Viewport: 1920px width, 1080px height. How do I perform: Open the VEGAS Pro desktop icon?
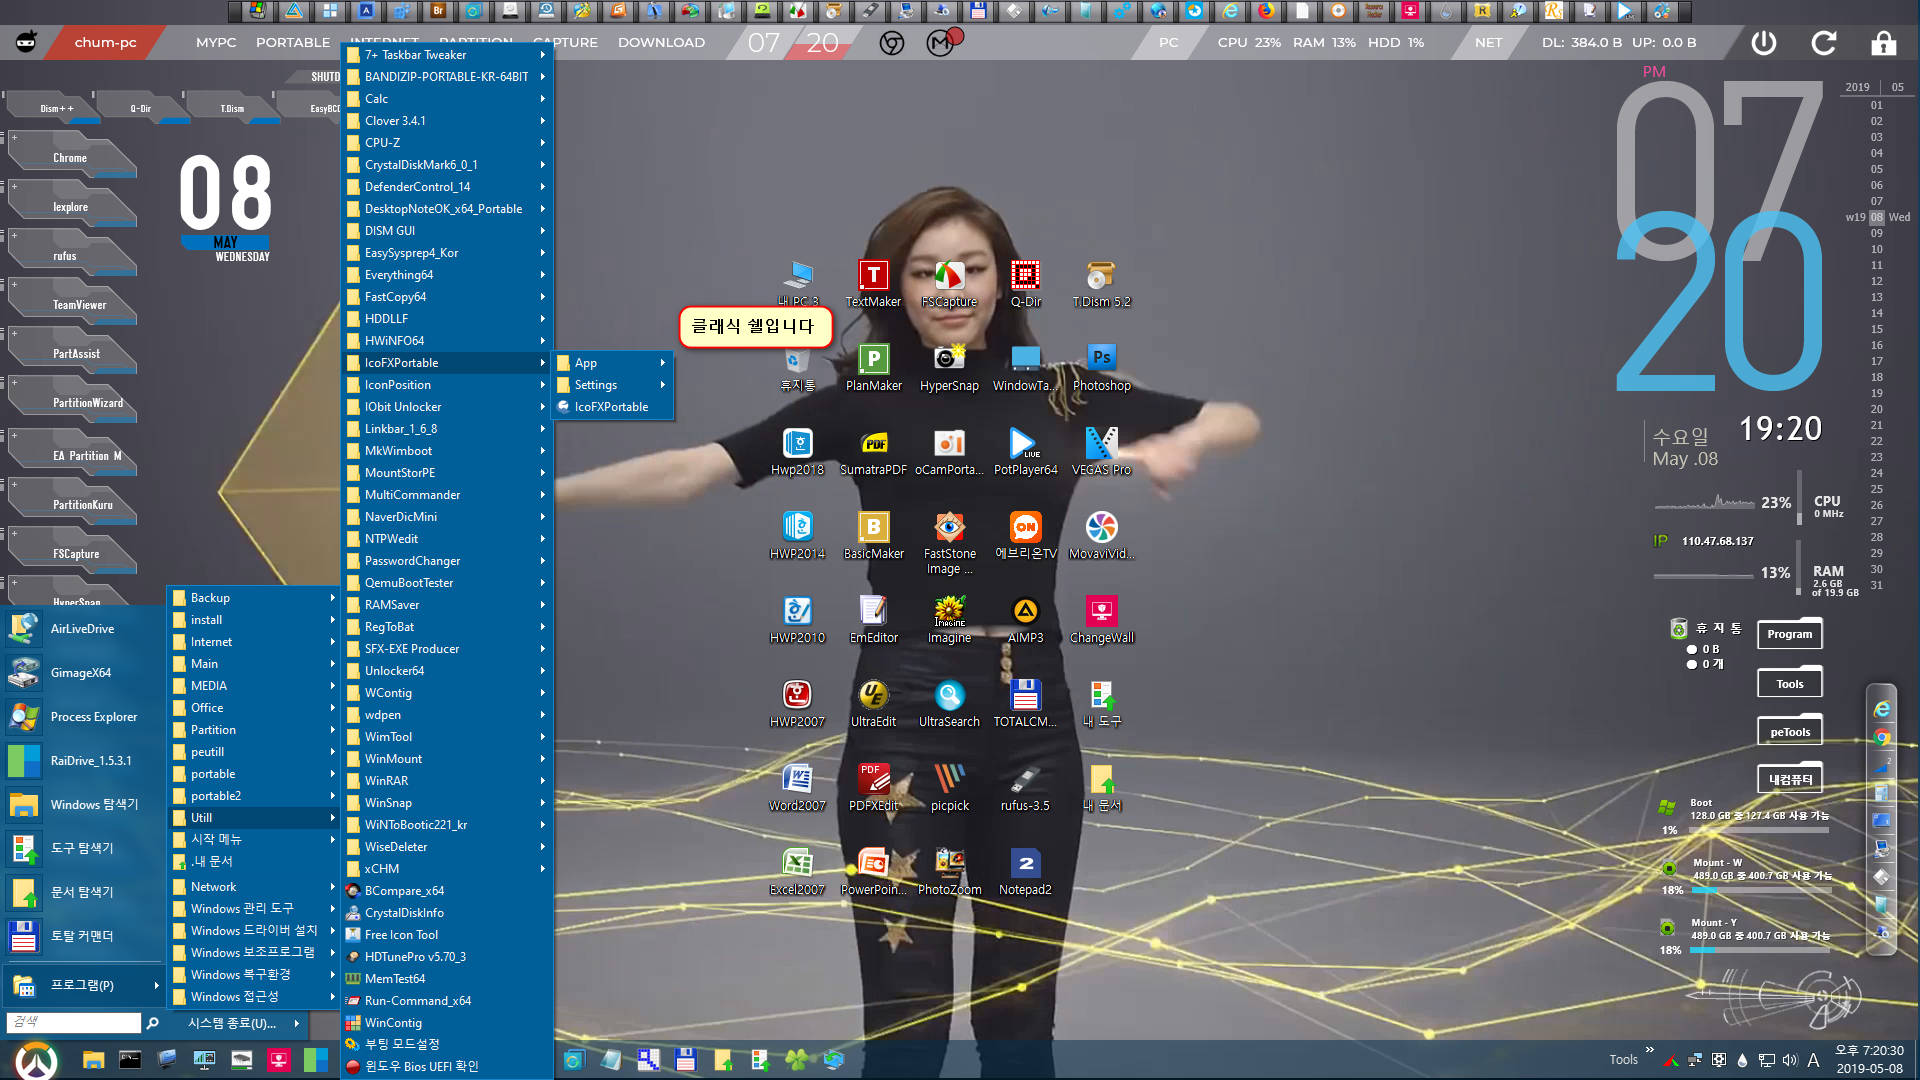point(1101,451)
